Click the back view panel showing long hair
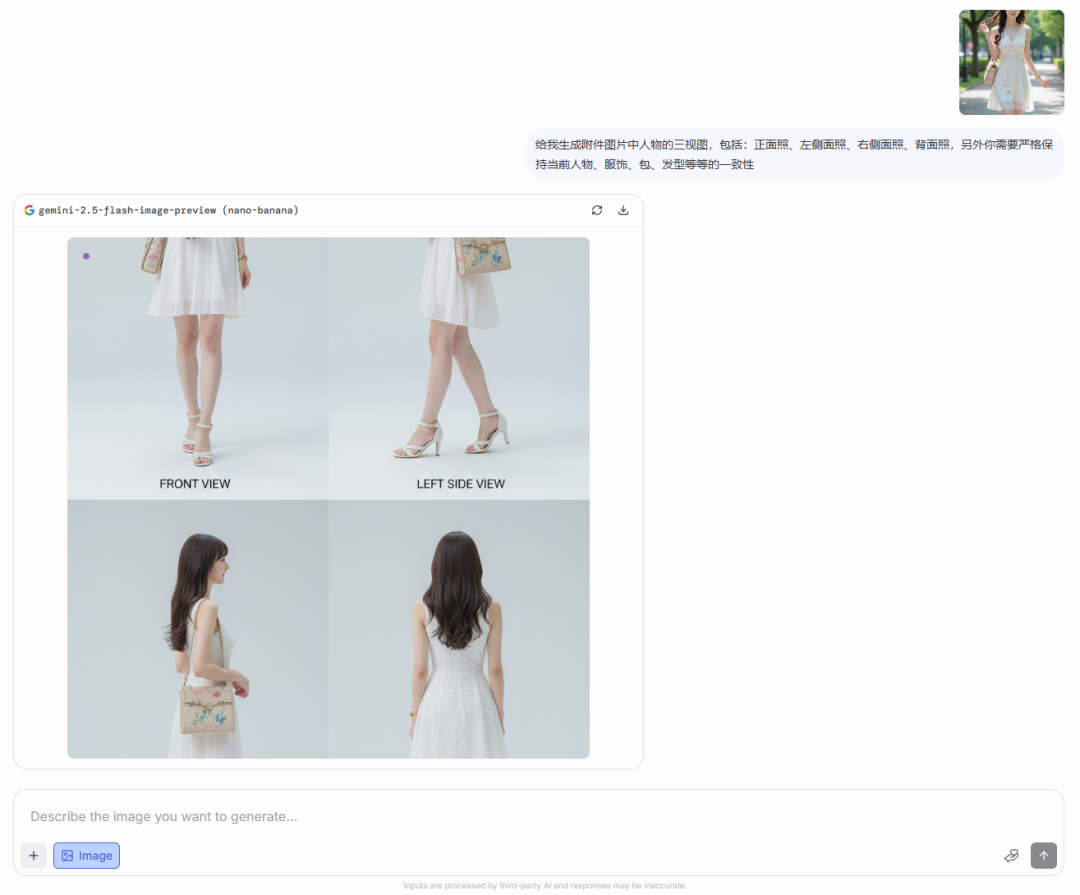The image size is (1080, 895). tap(459, 630)
